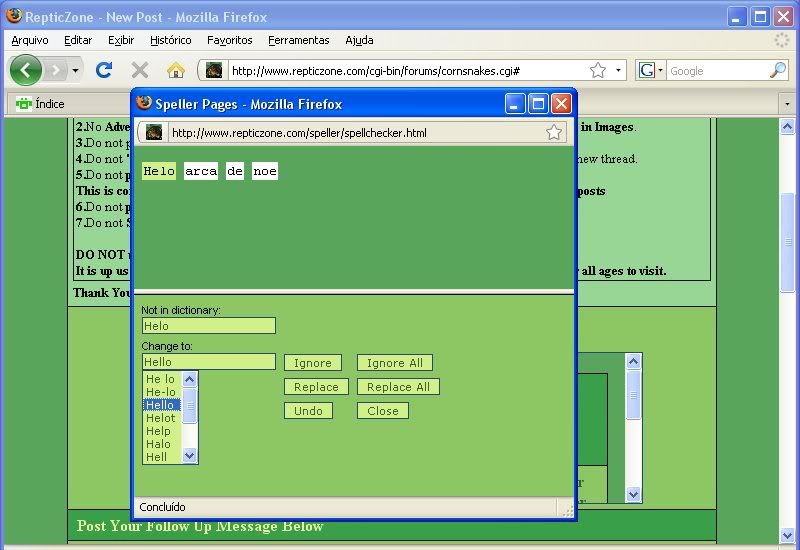Click the word de in preview
Screen dimensions: 800x550
[x=235, y=171]
